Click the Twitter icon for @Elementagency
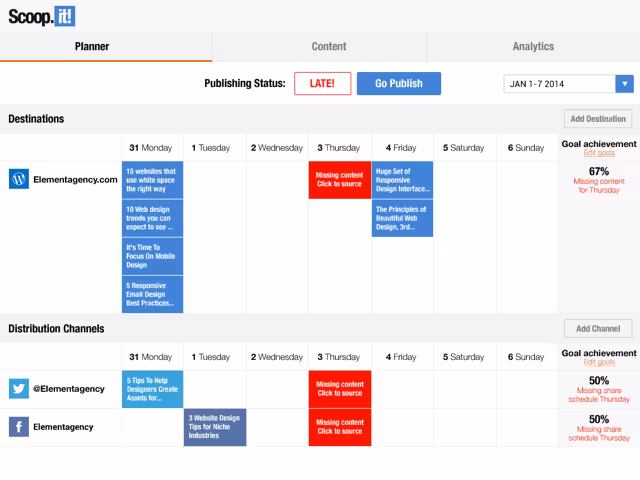This screenshot has width=640, height=480. (19, 389)
